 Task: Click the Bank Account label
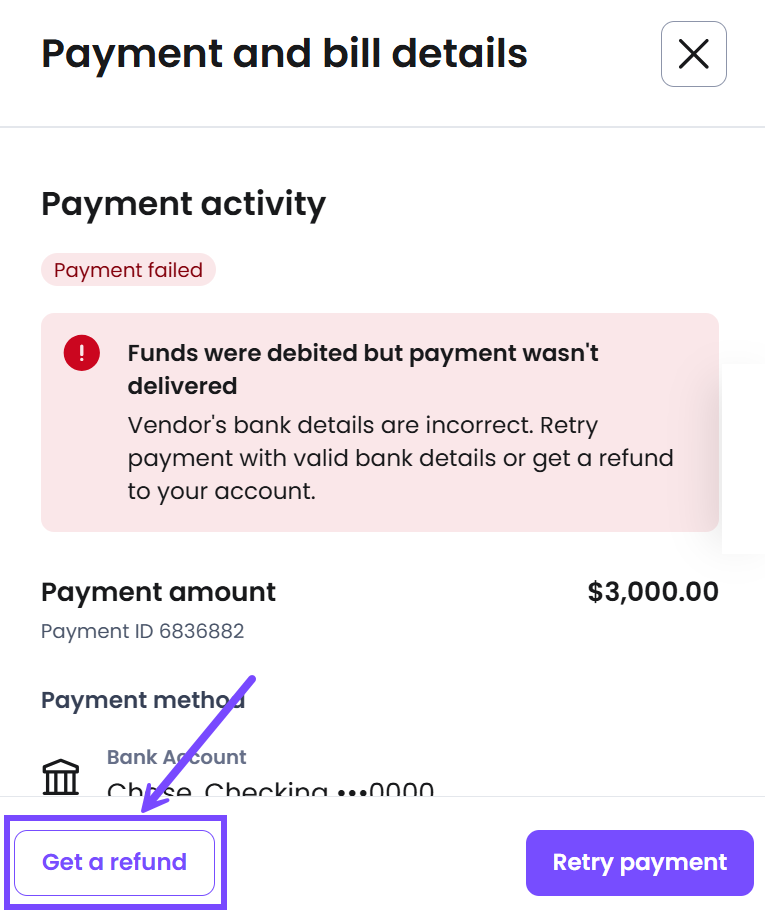[x=176, y=758]
